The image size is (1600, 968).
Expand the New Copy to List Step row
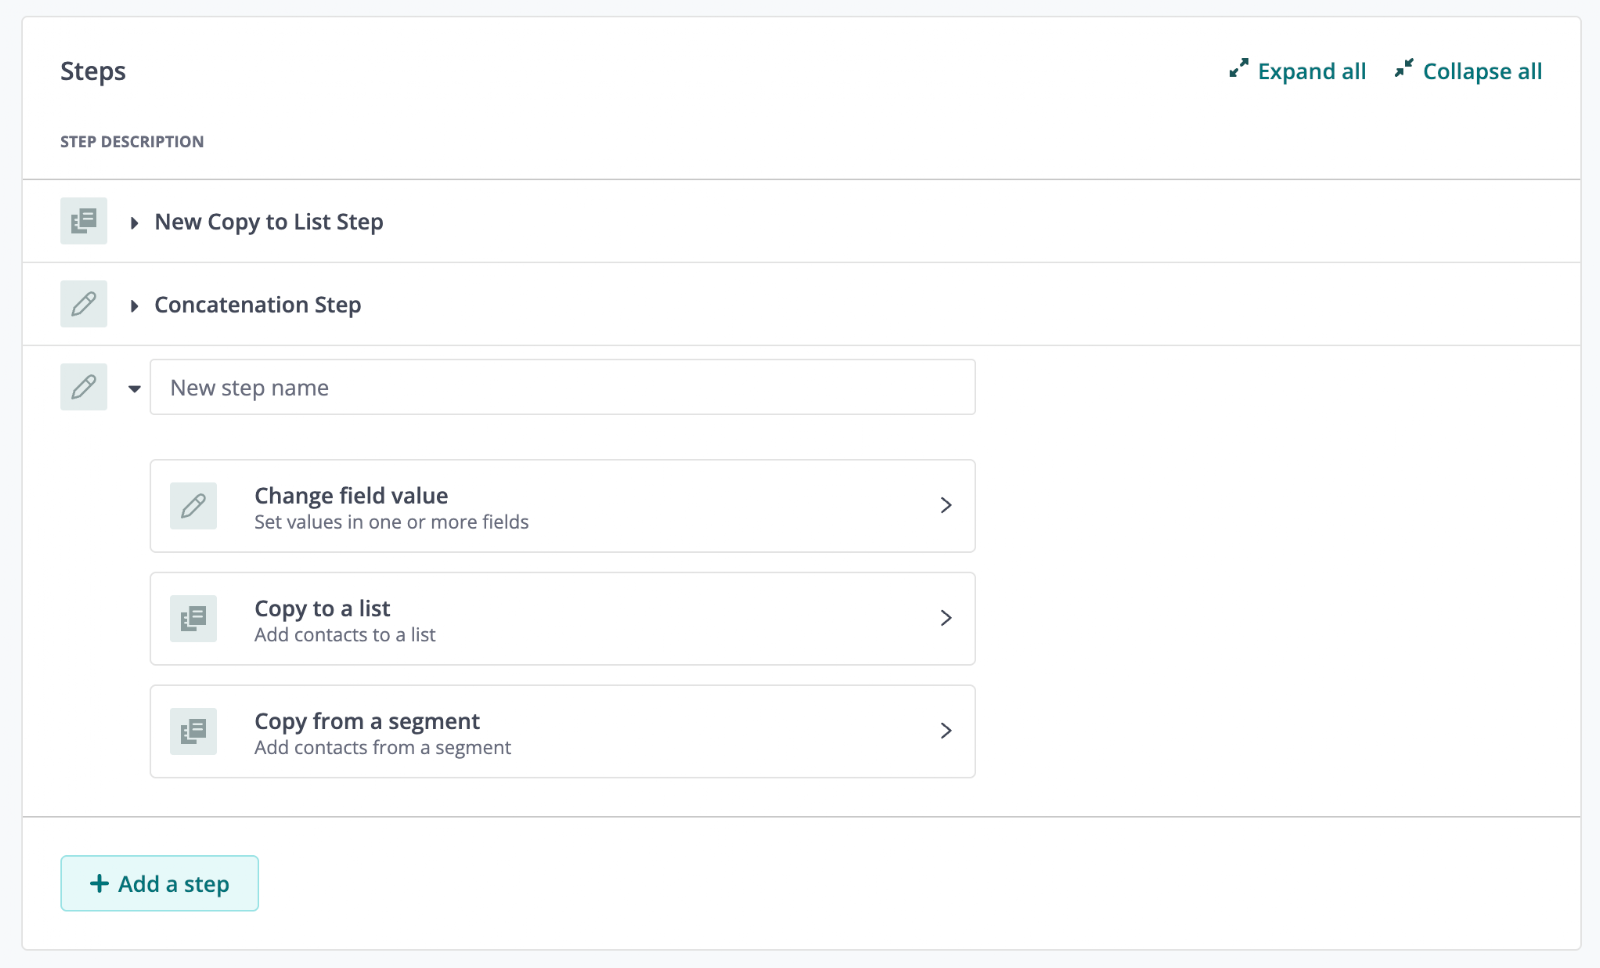134,223
